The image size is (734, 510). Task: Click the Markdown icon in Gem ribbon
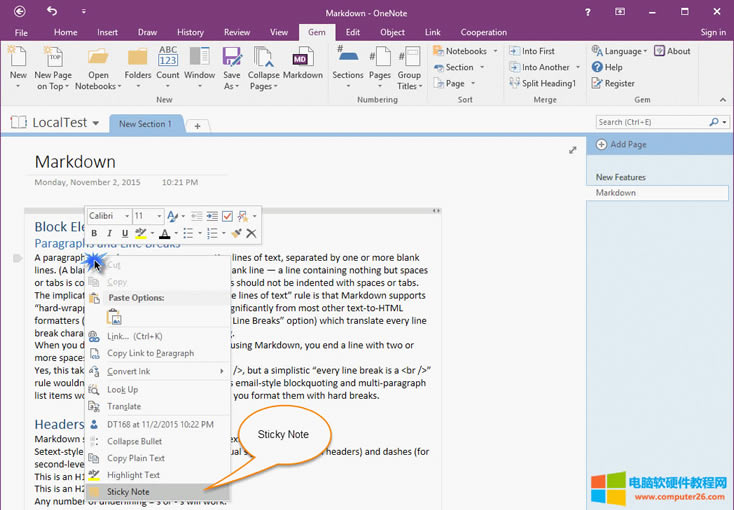(302, 62)
